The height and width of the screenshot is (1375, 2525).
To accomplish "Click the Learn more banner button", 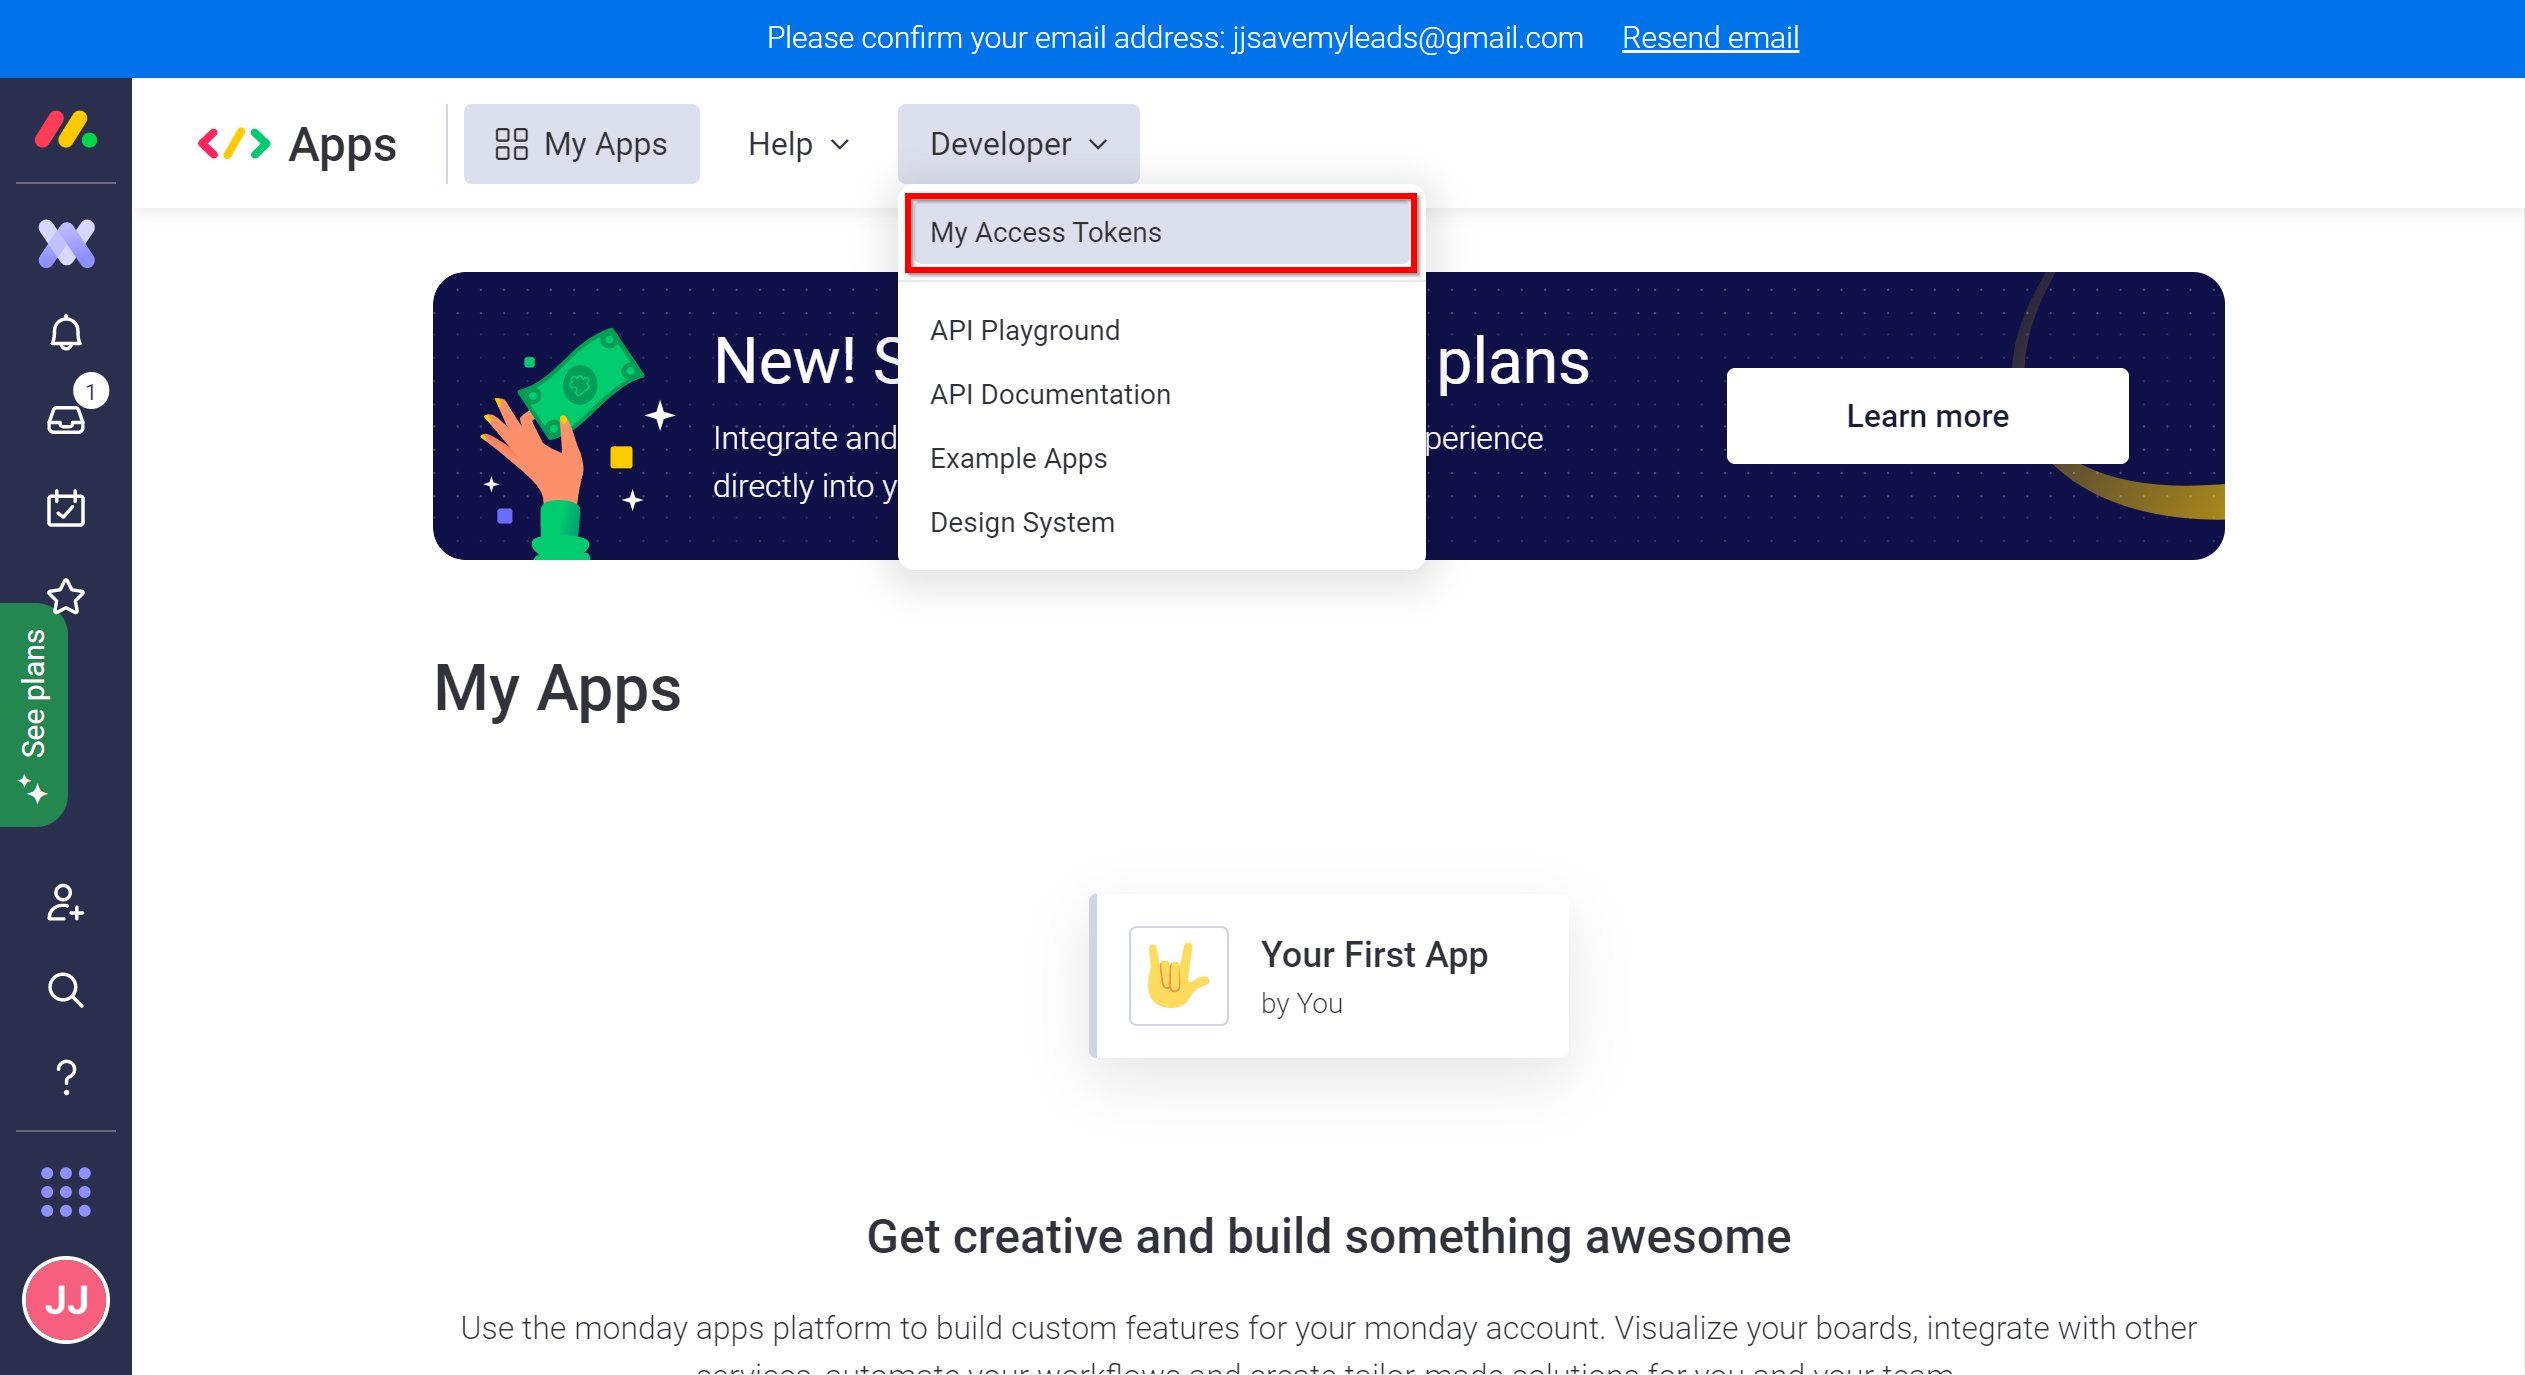I will coord(1927,416).
